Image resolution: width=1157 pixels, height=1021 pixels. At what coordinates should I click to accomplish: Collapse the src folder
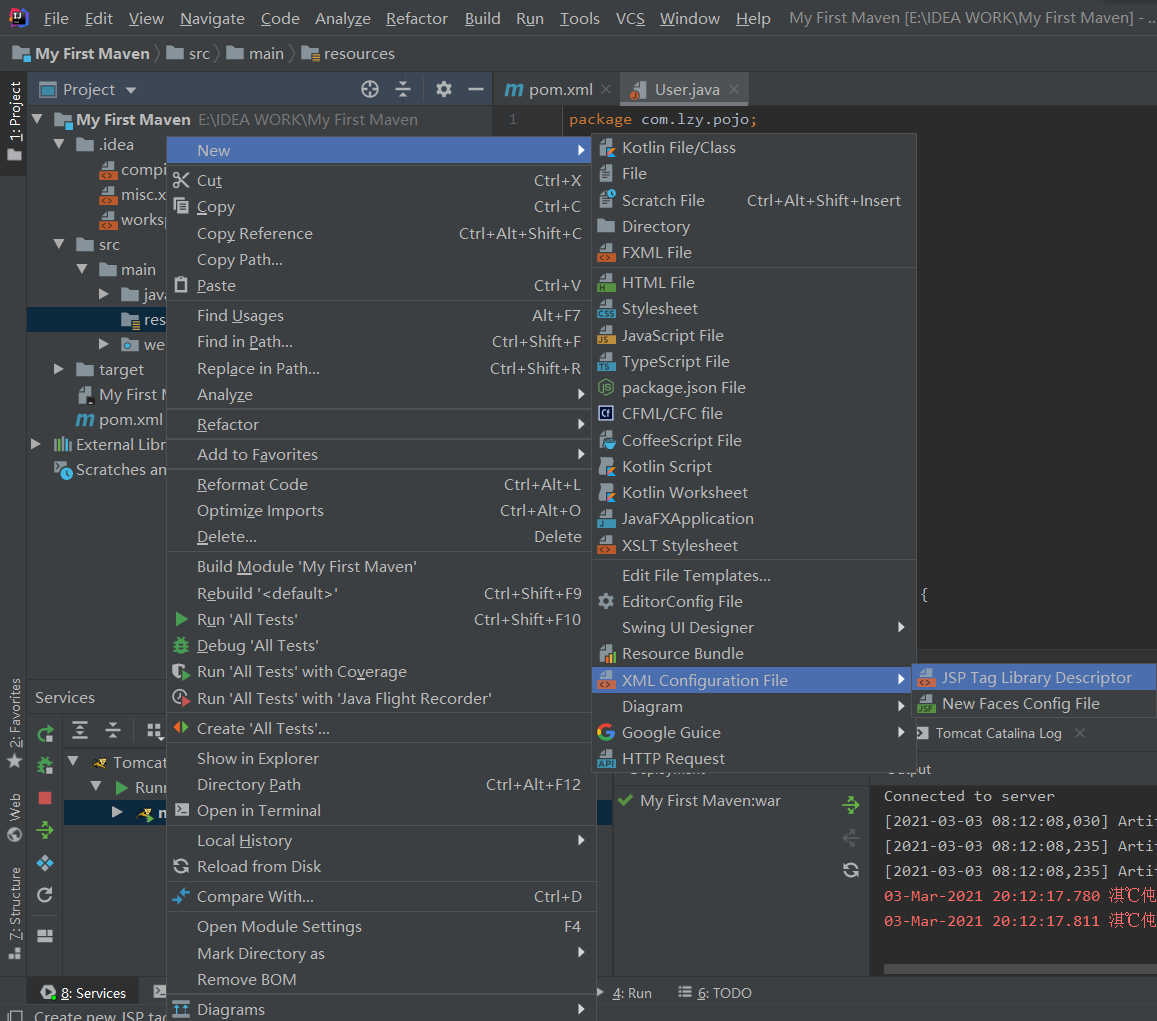click(60, 244)
